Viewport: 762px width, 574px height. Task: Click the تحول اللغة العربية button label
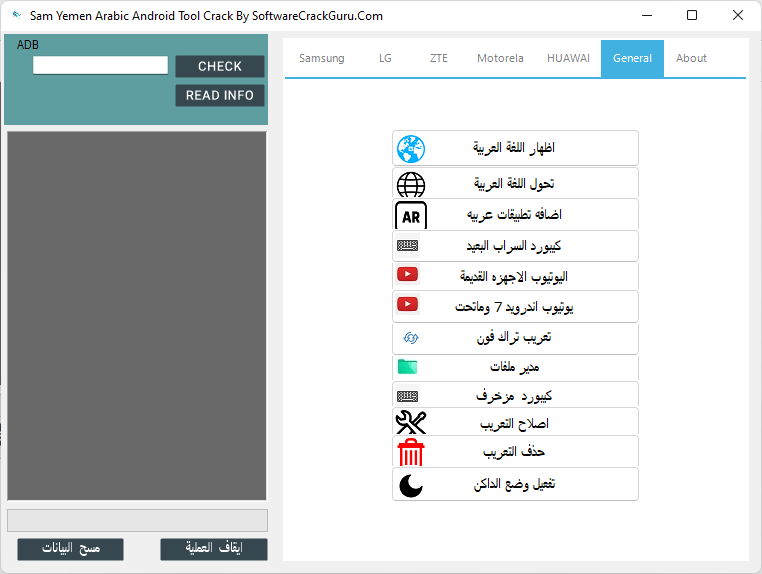pyautogui.click(x=514, y=184)
